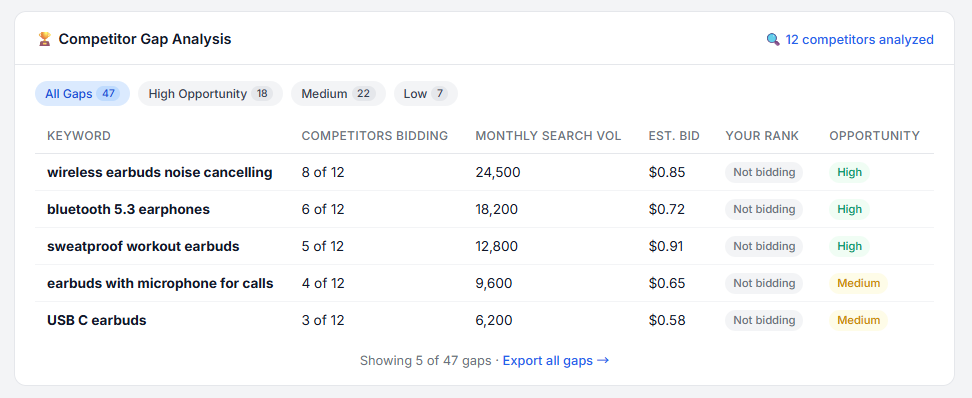
Task: Click the $0.65 estimated bid
Action: pyautogui.click(x=667, y=283)
